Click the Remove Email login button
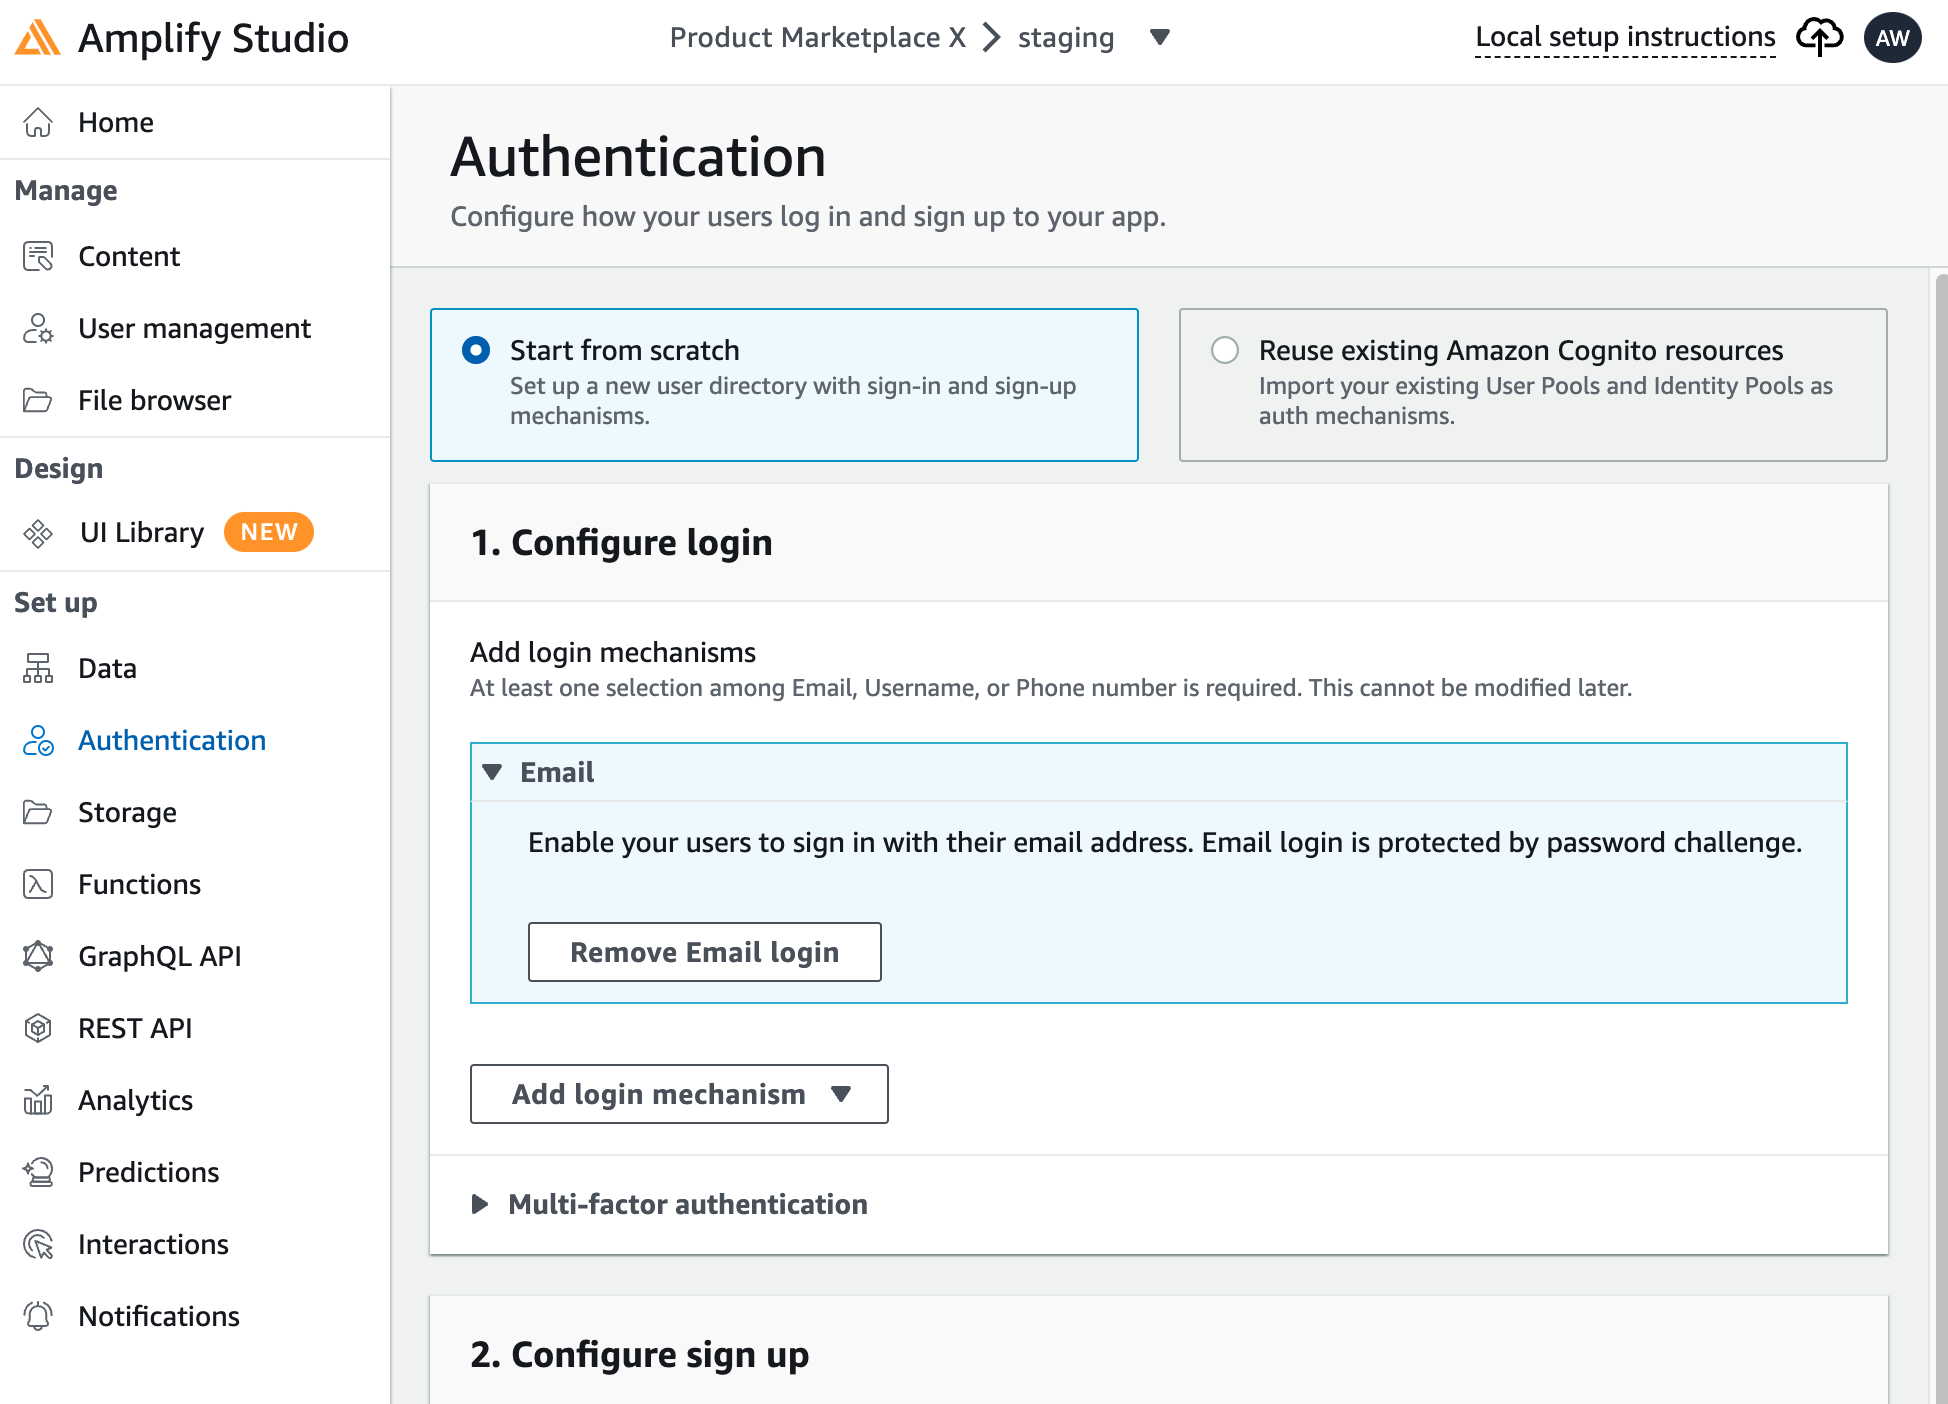Viewport: 1948px width, 1404px height. pos(705,952)
